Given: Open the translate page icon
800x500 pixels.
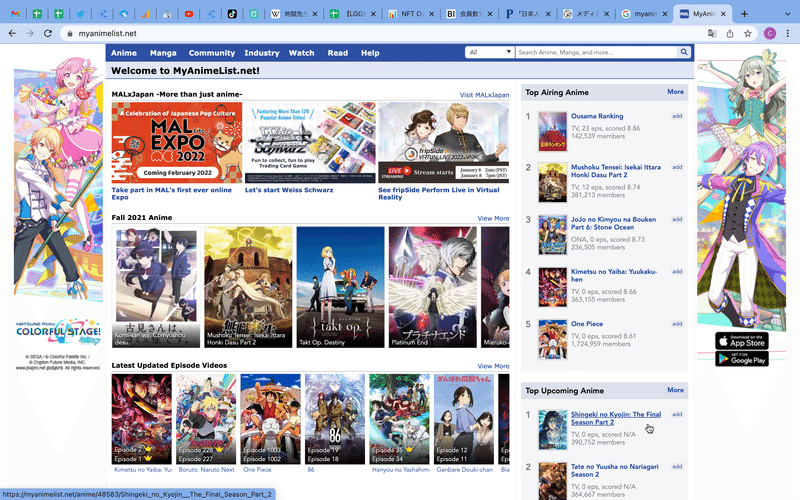Looking at the screenshot, I should pyautogui.click(x=712, y=33).
